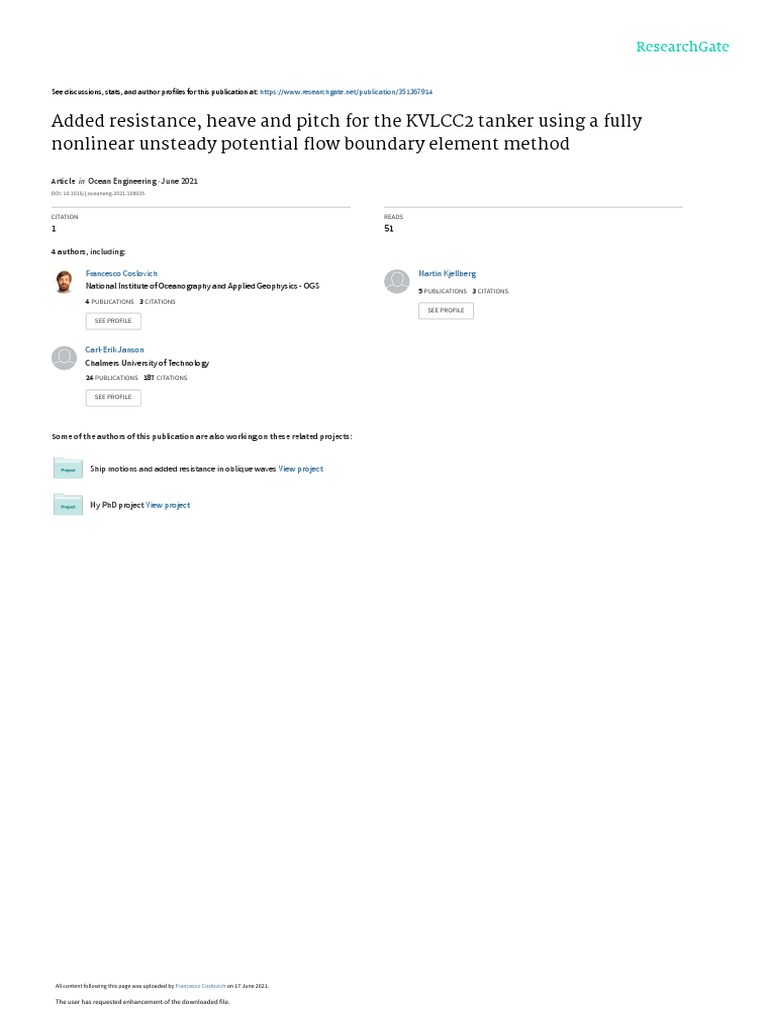Open the researchgate.net publication URL link
This screenshot has width=768, height=1024.
pyautogui.click(x=346, y=91)
